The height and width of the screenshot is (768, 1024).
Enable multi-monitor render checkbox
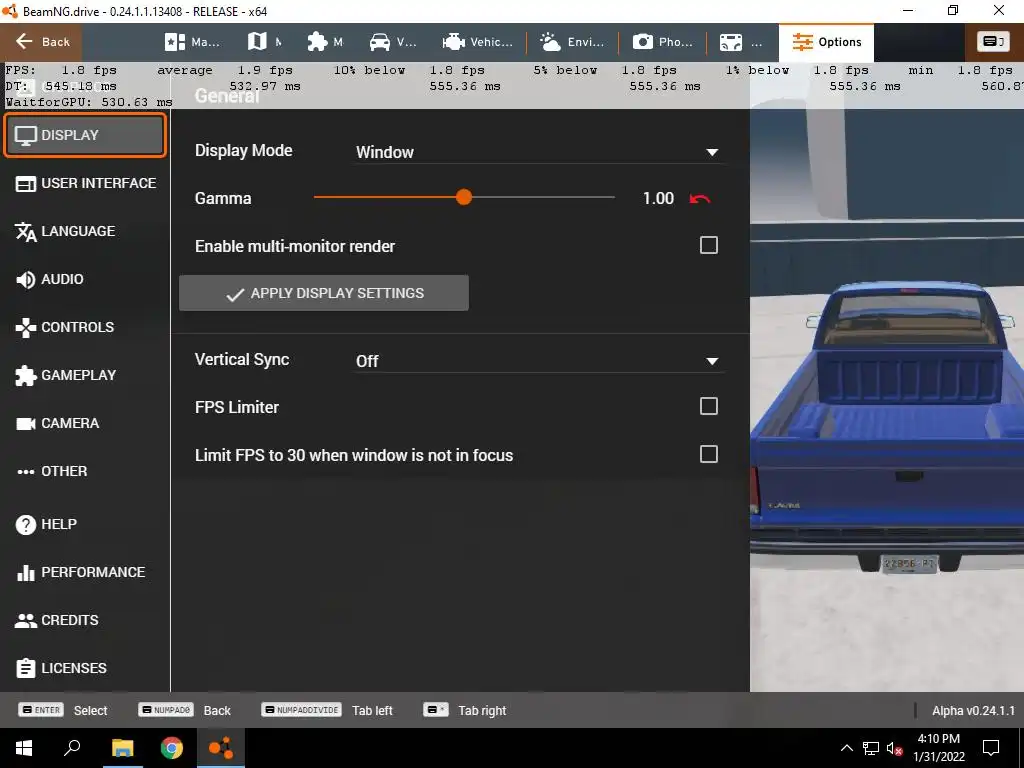(709, 246)
